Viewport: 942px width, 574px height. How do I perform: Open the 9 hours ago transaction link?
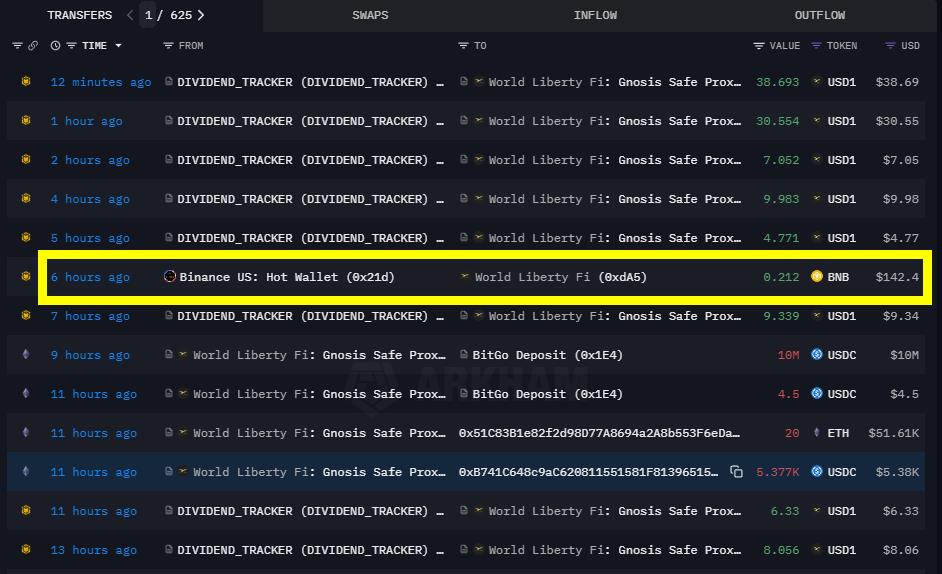90,355
